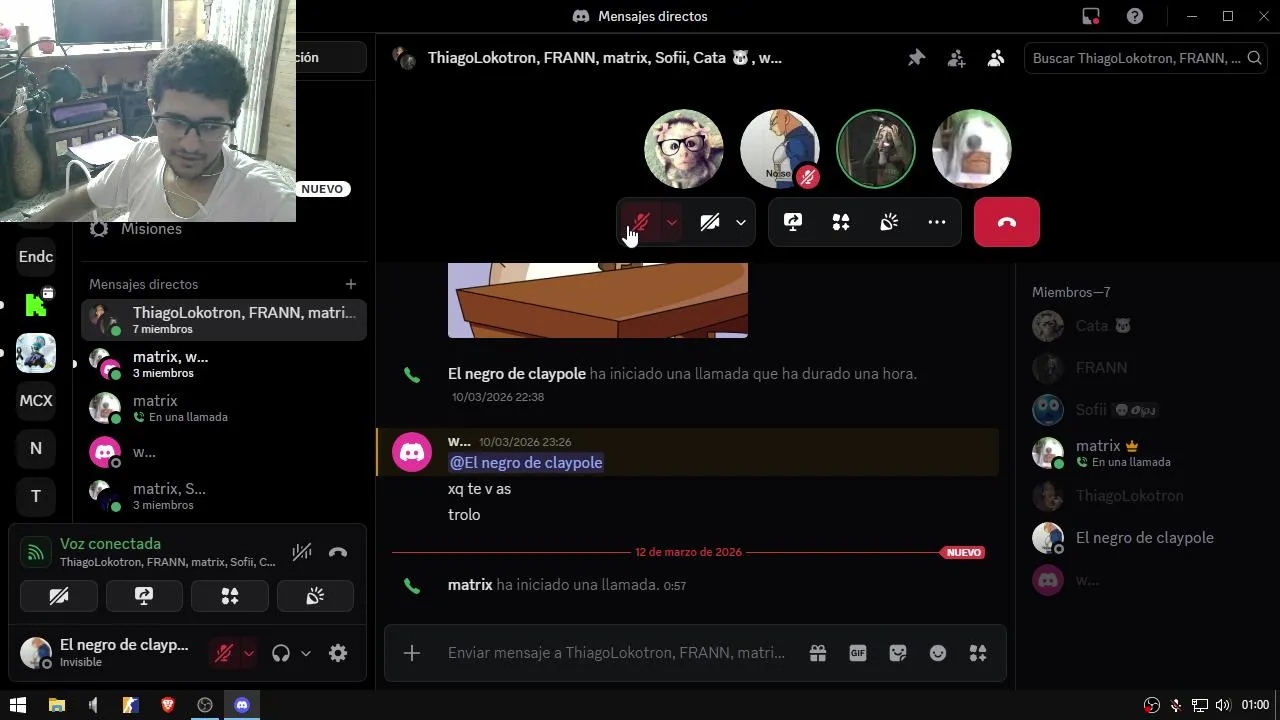The width and height of the screenshot is (1280, 720).
Task: Open the partially visible image attachment in chat
Action: tap(598, 300)
